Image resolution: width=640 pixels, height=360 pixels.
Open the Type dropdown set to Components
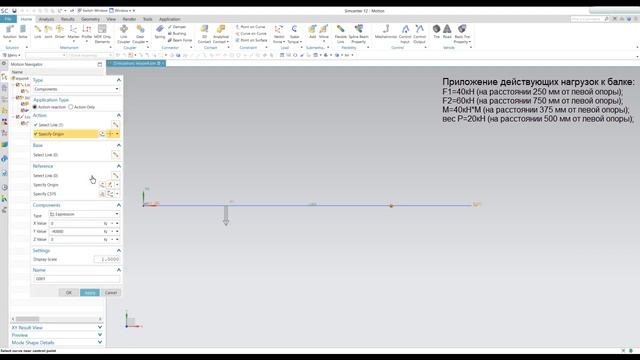tap(76, 89)
